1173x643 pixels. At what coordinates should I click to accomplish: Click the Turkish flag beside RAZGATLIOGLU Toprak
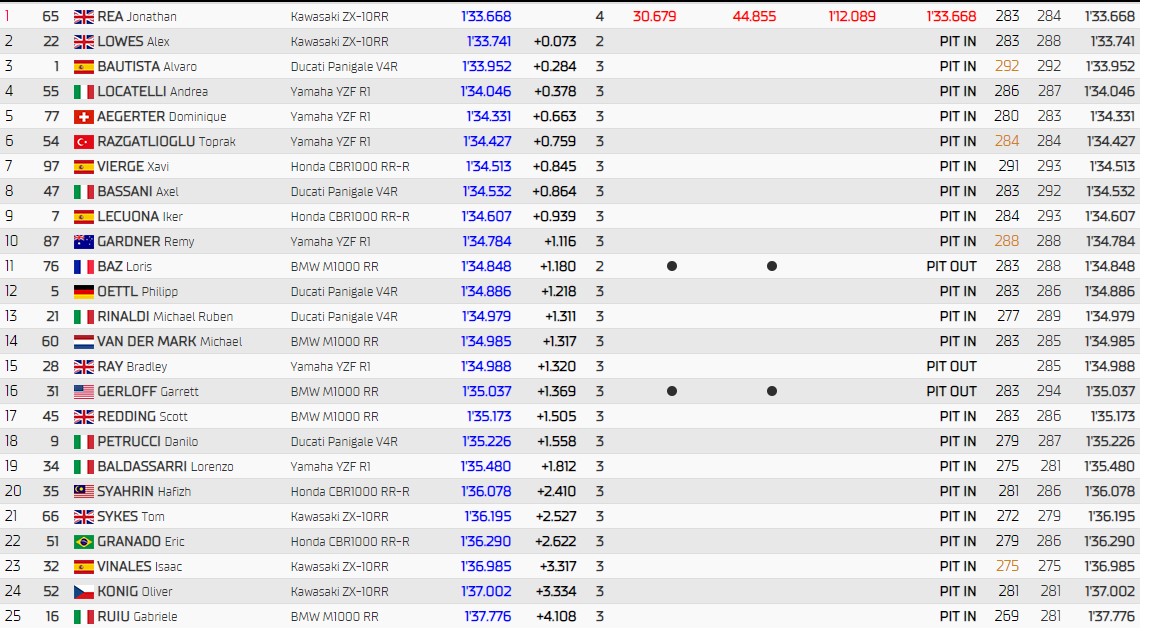point(84,141)
